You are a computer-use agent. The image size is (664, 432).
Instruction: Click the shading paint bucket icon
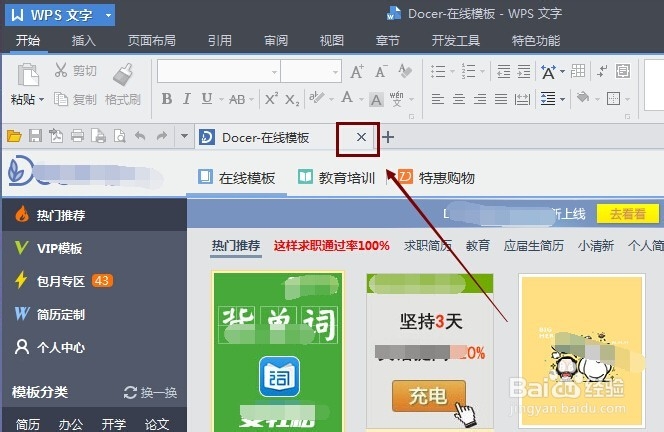(583, 98)
